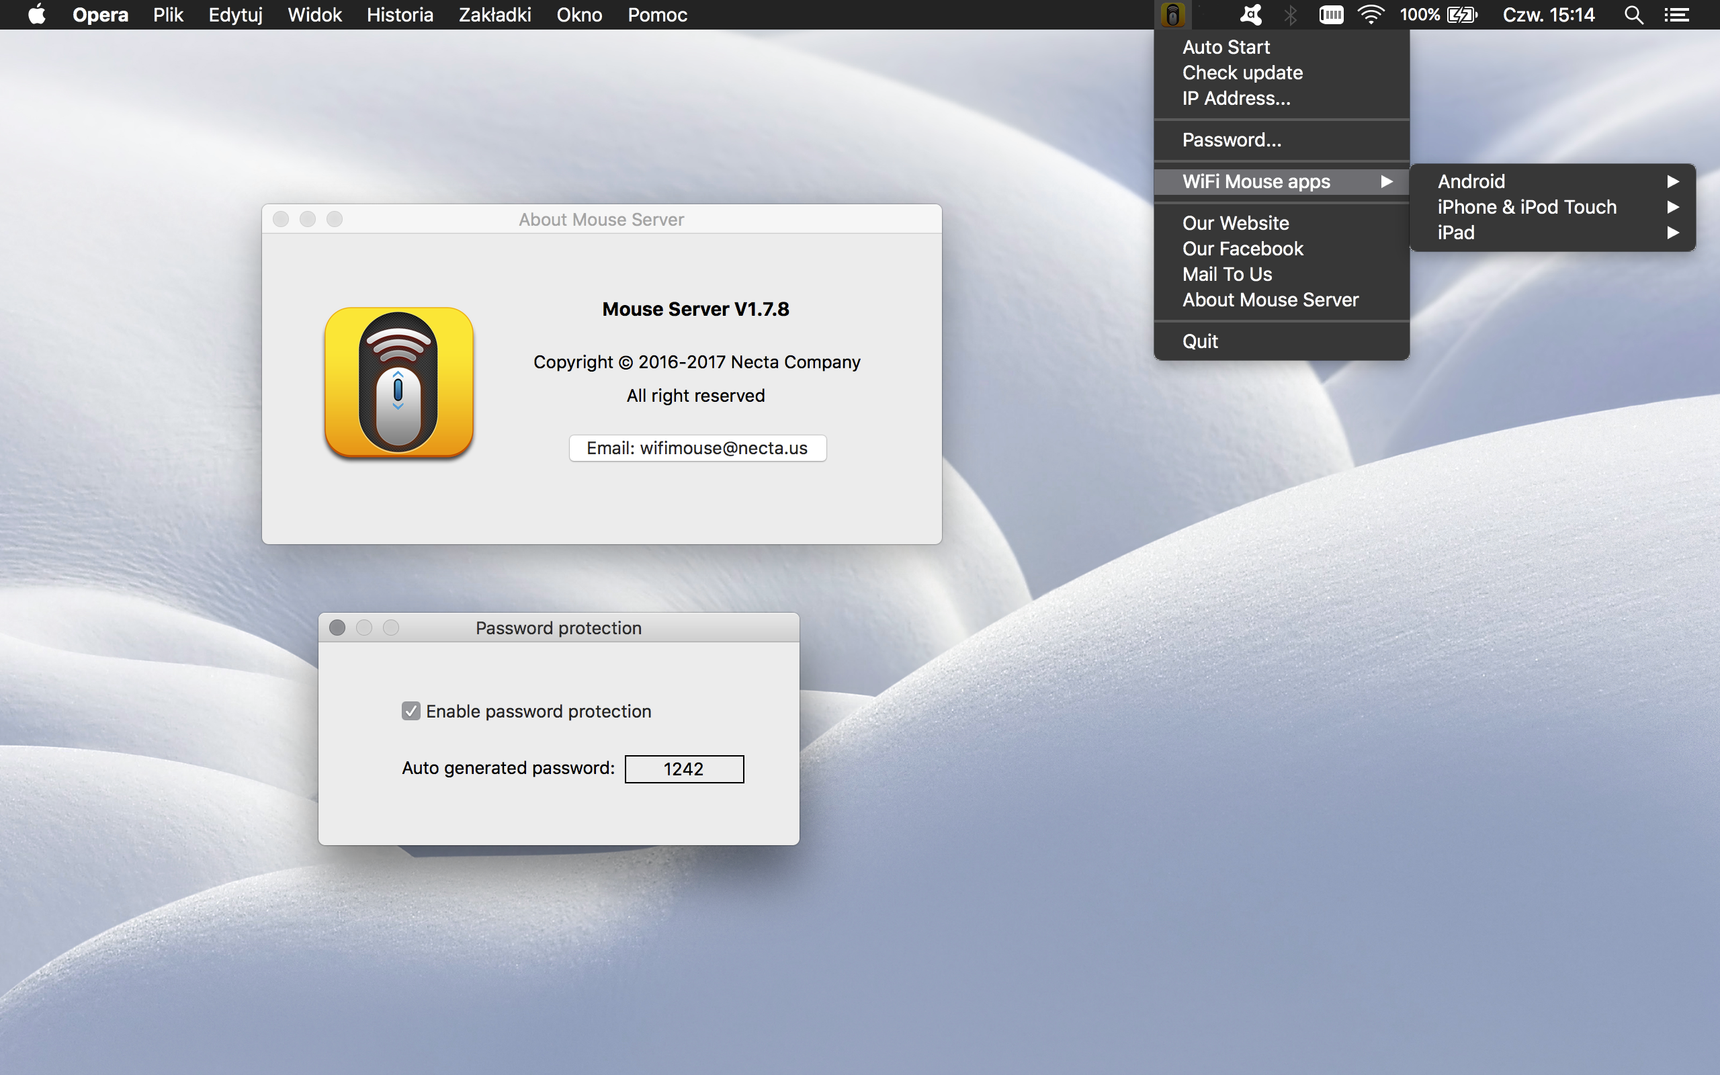Open the Edytuj menu

tap(235, 15)
